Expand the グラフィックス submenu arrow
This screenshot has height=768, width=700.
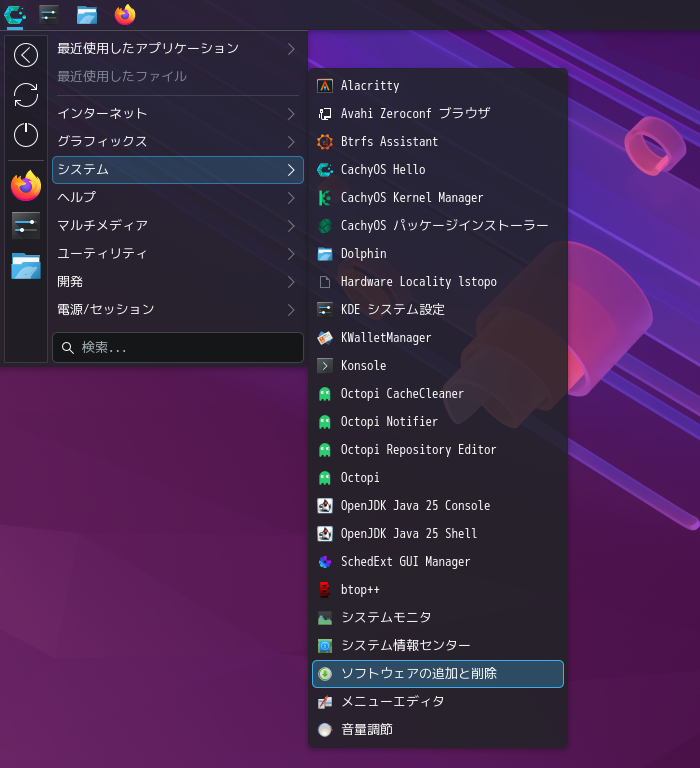[x=291, y=142]
